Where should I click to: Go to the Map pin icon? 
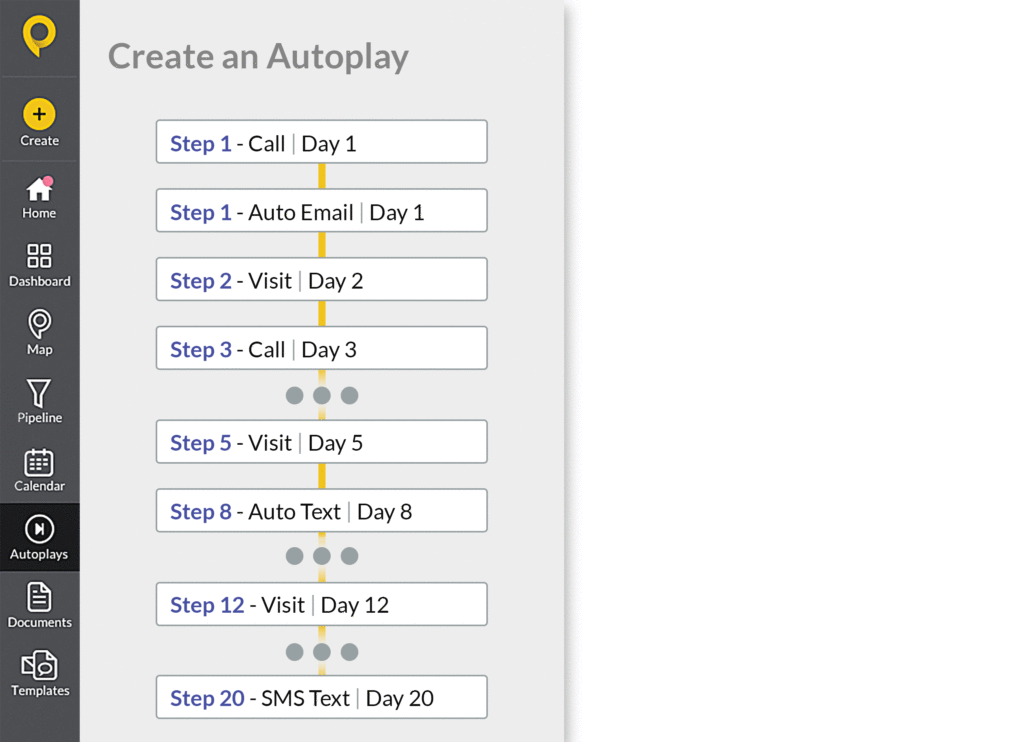[x=39, y=324]
